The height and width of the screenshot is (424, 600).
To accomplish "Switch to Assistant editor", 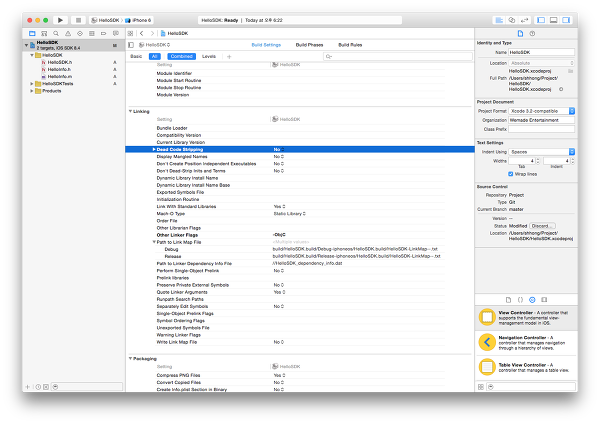I will click(x=512, y=20).
